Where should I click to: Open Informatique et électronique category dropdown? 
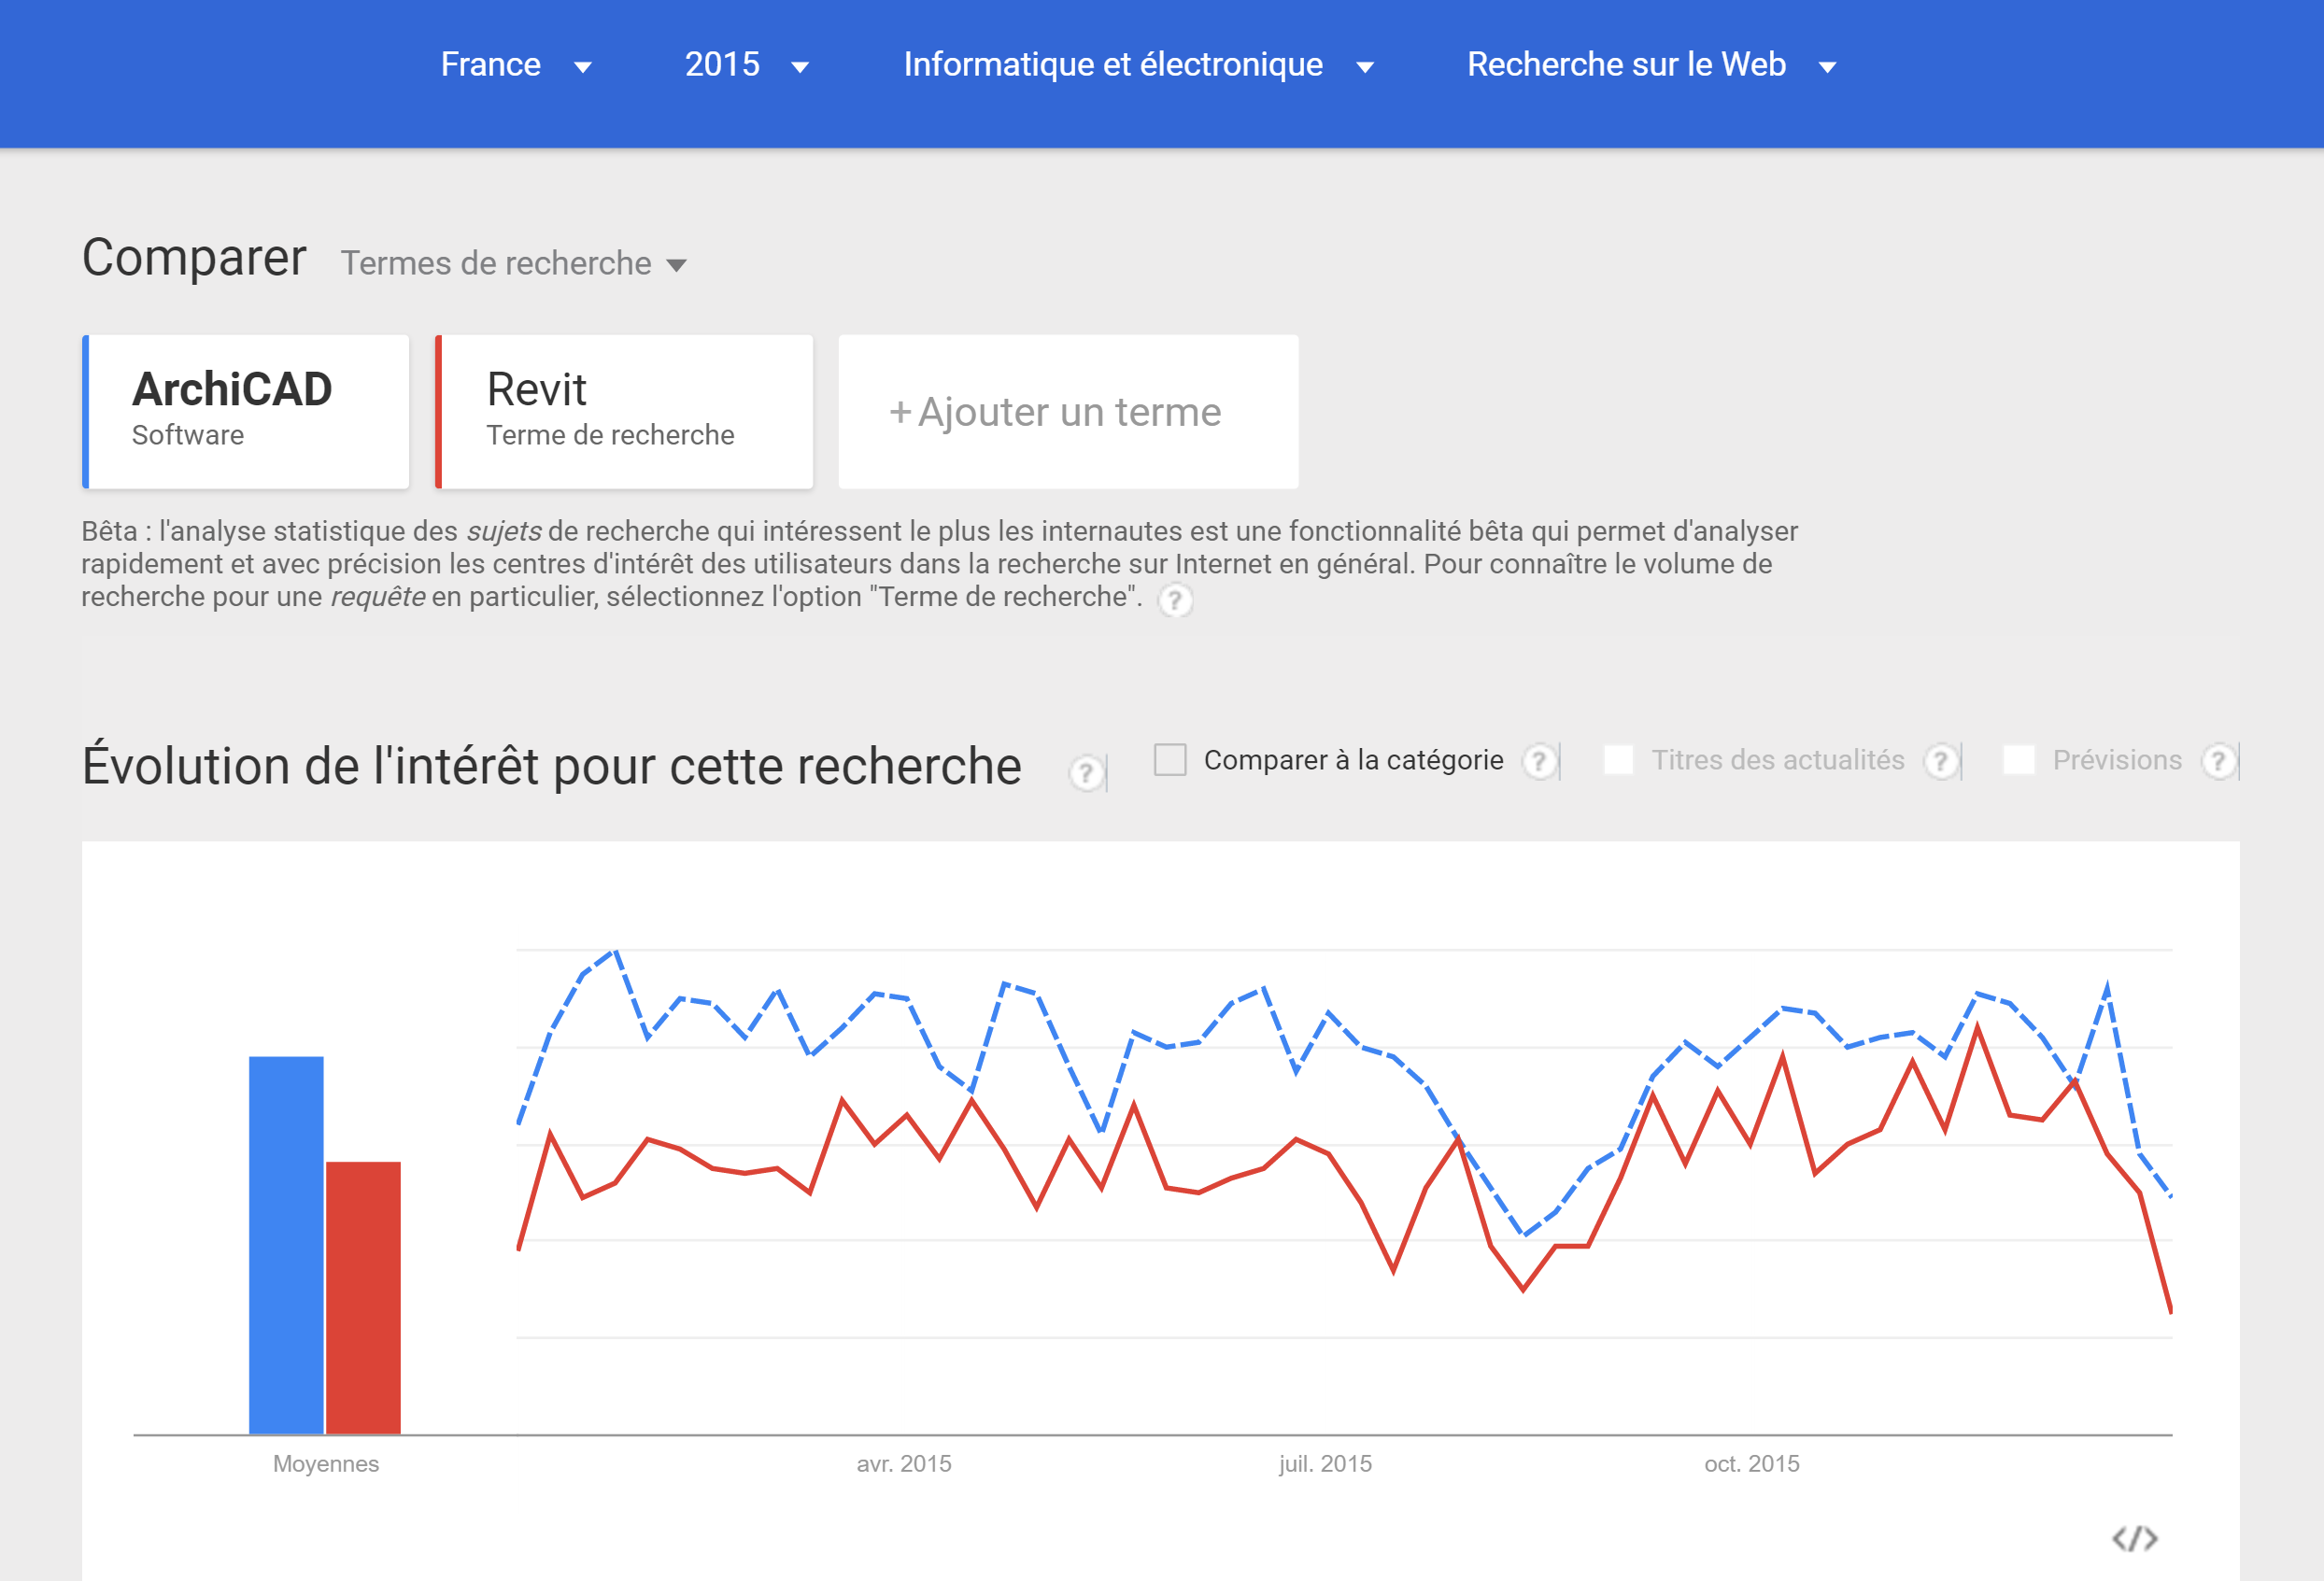[x=1138, y=65]
